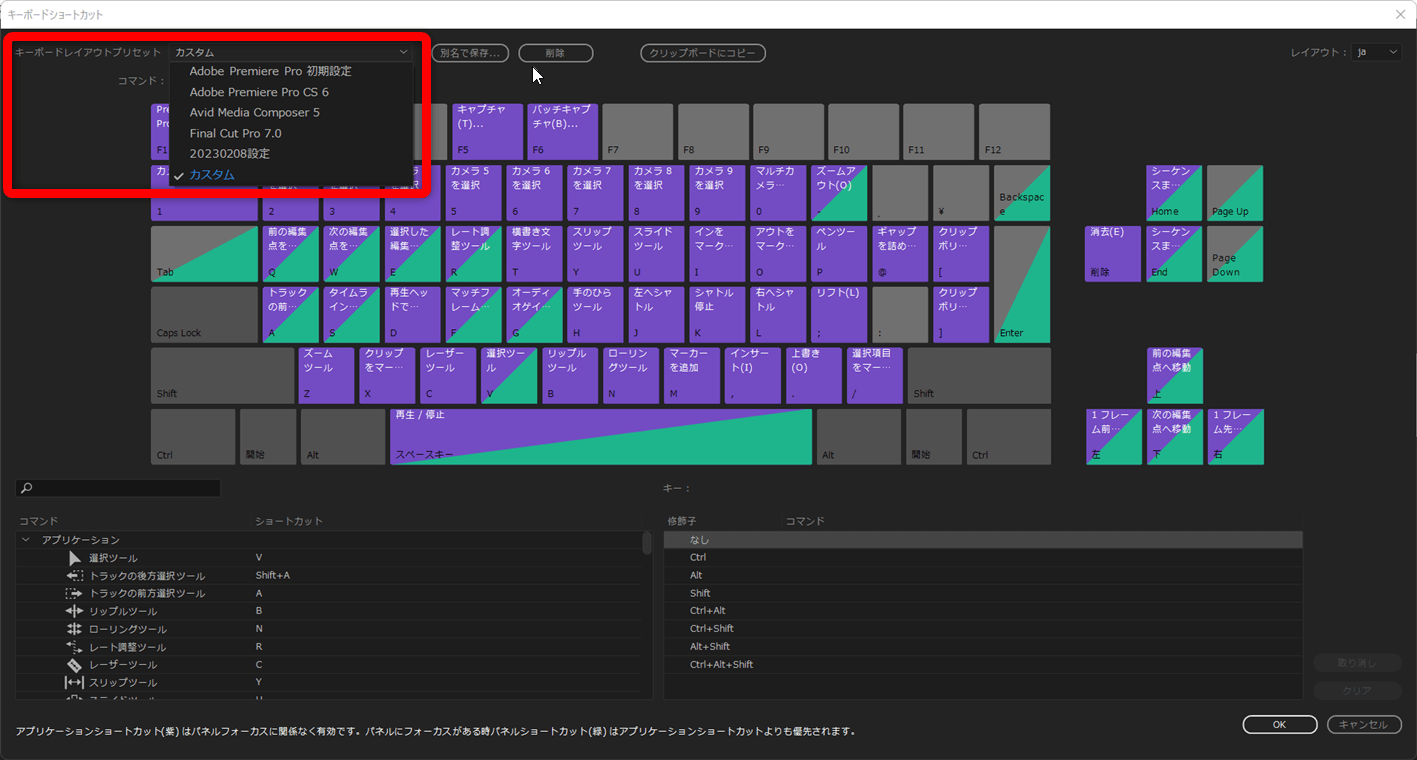1417x760 pixels.
Task: Click the B key リップルツール
Action: pyautogui.click(x=570, y=376)
